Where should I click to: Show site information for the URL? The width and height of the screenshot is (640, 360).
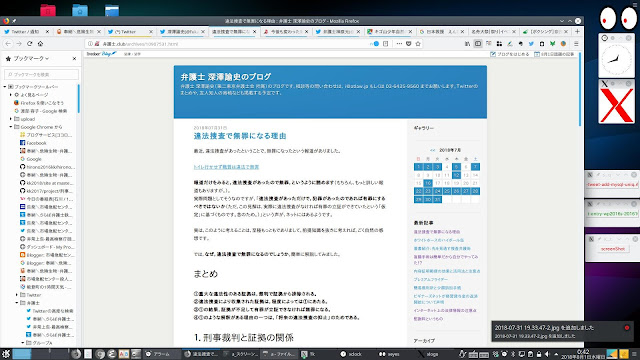[90, 44]
